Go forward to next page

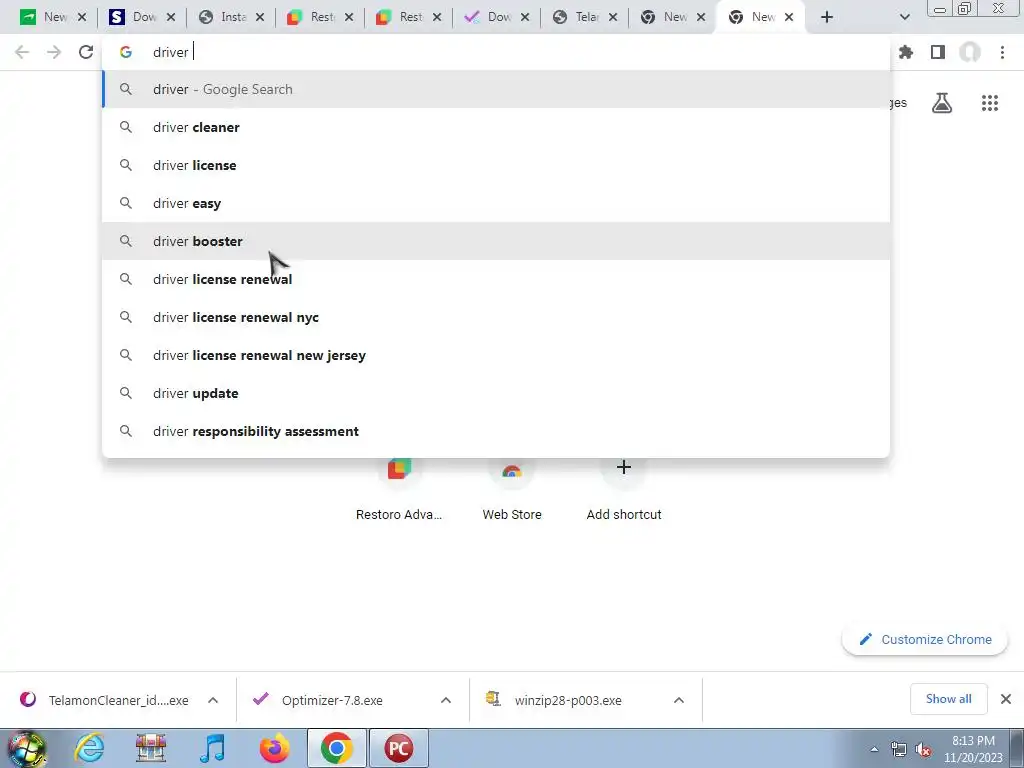pyautogui.click(x=54, y=52)
